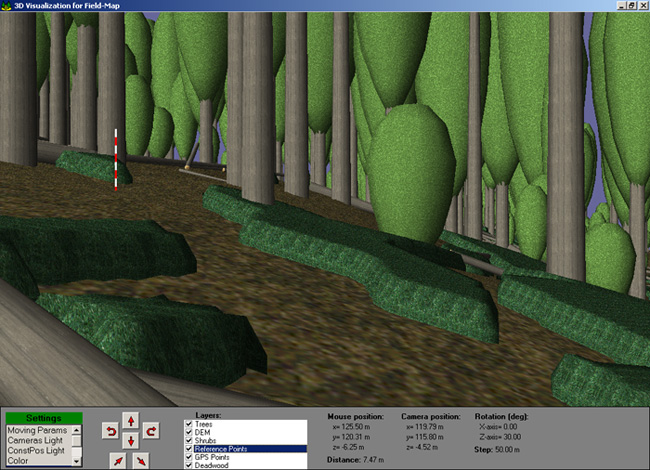
Task: Click the move forward up arrow button
Action: (130, 420)
